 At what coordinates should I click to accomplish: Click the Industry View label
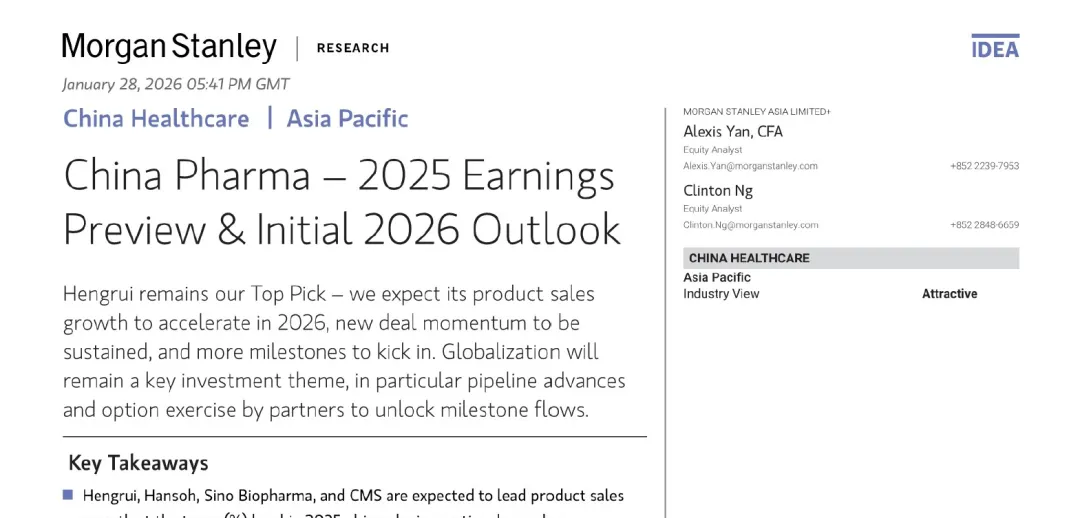click(x=721, y=293)
